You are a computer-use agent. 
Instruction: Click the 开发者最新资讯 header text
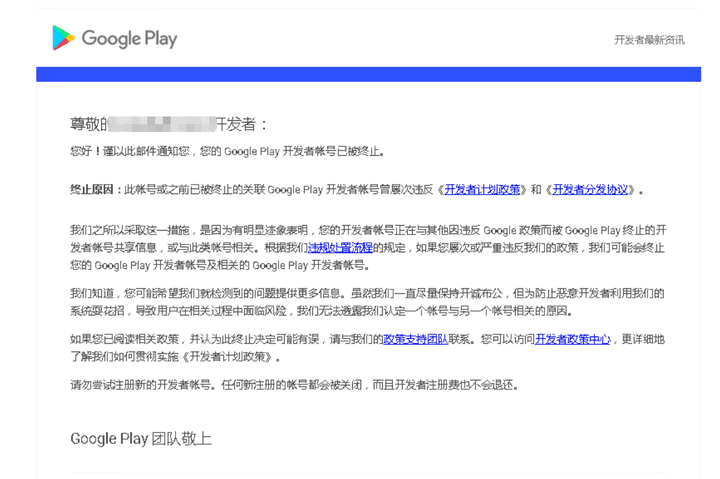click(x=649, y=40)
